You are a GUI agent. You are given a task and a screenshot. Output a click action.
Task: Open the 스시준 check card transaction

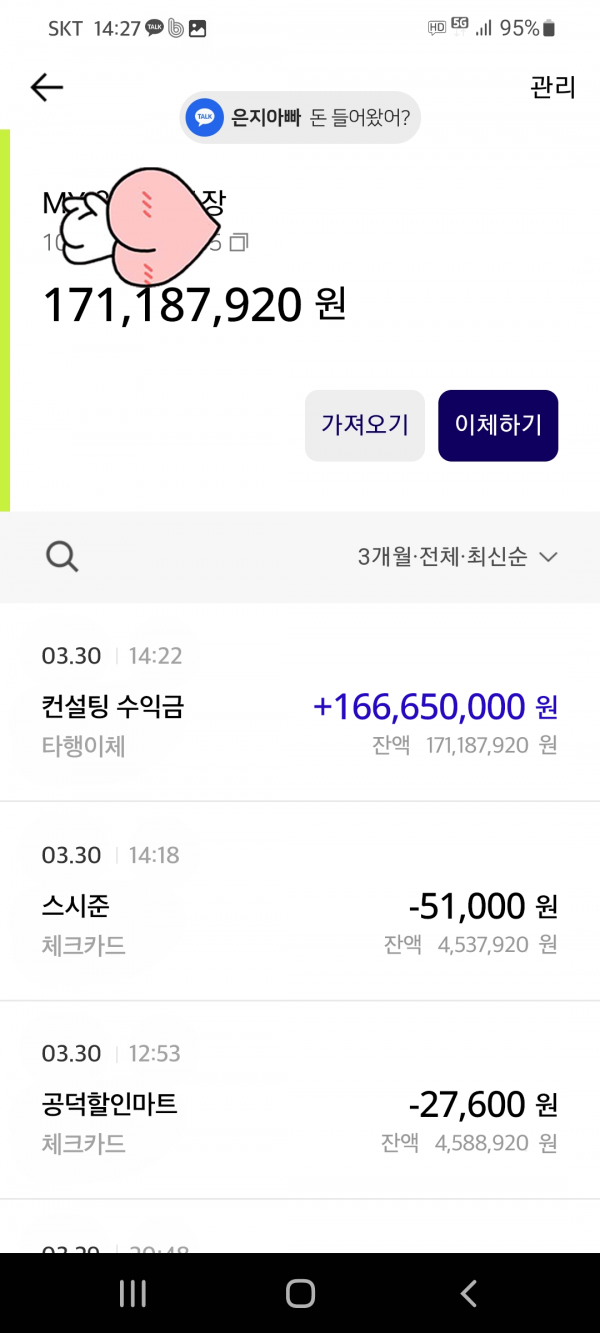click(300, 901)
